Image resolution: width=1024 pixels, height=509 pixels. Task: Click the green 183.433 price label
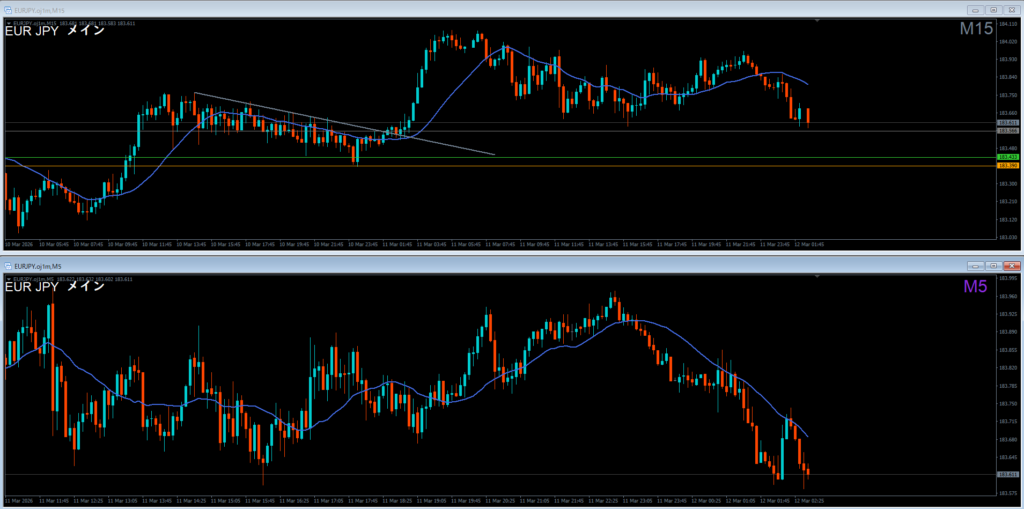point(1008,157)
